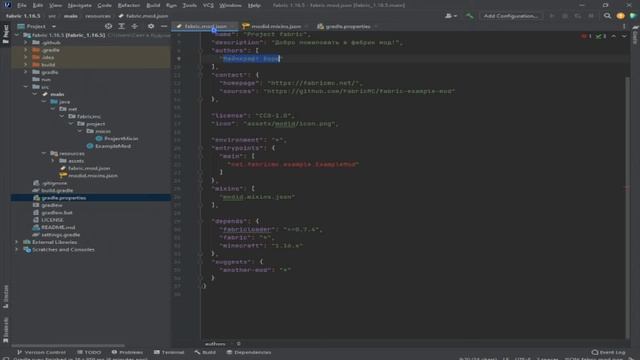Click the orange round icon in toolbar

tap(620, 16)
